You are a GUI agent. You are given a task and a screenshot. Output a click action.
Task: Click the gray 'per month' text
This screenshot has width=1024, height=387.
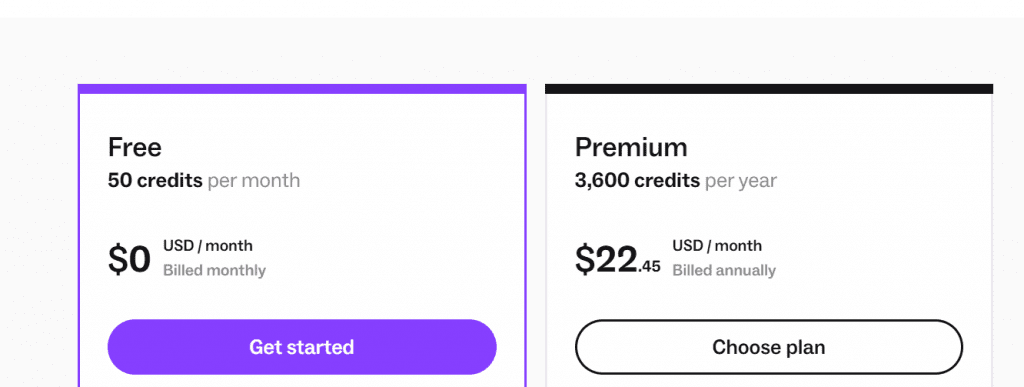(x=253, y=181)
